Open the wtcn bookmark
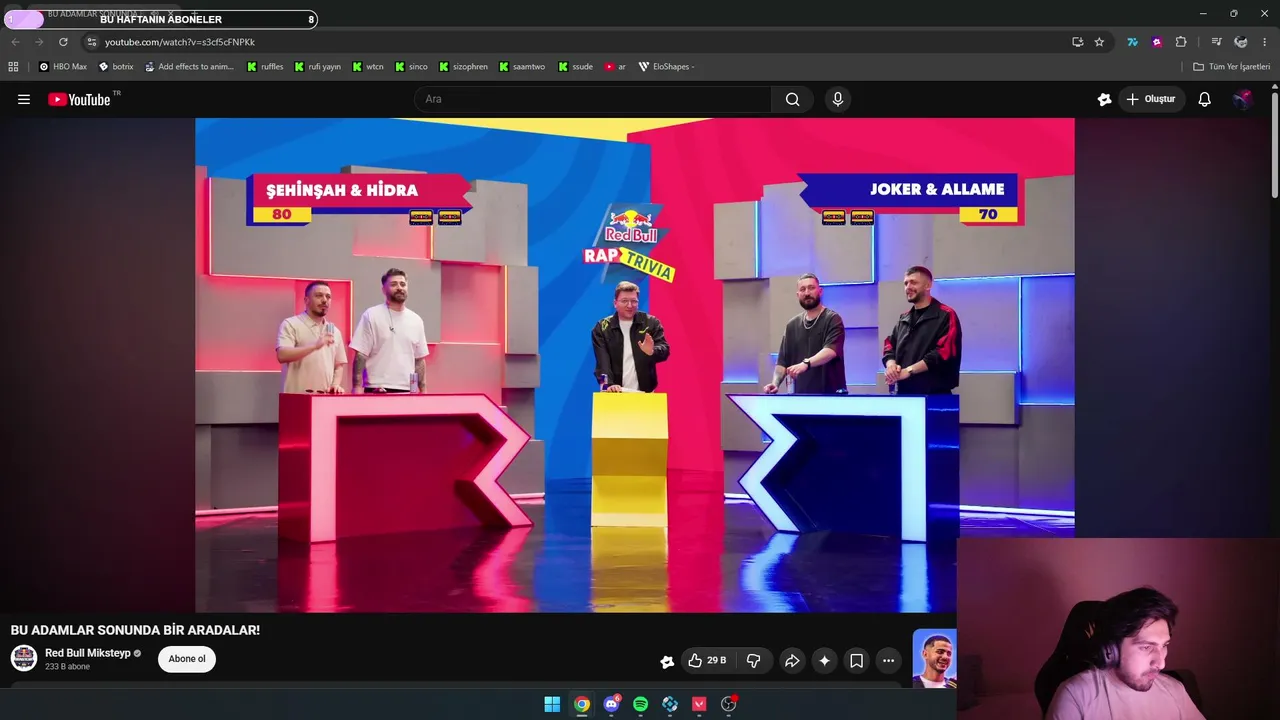This screenshot has width=1280, height=720. tap(367, 67)
